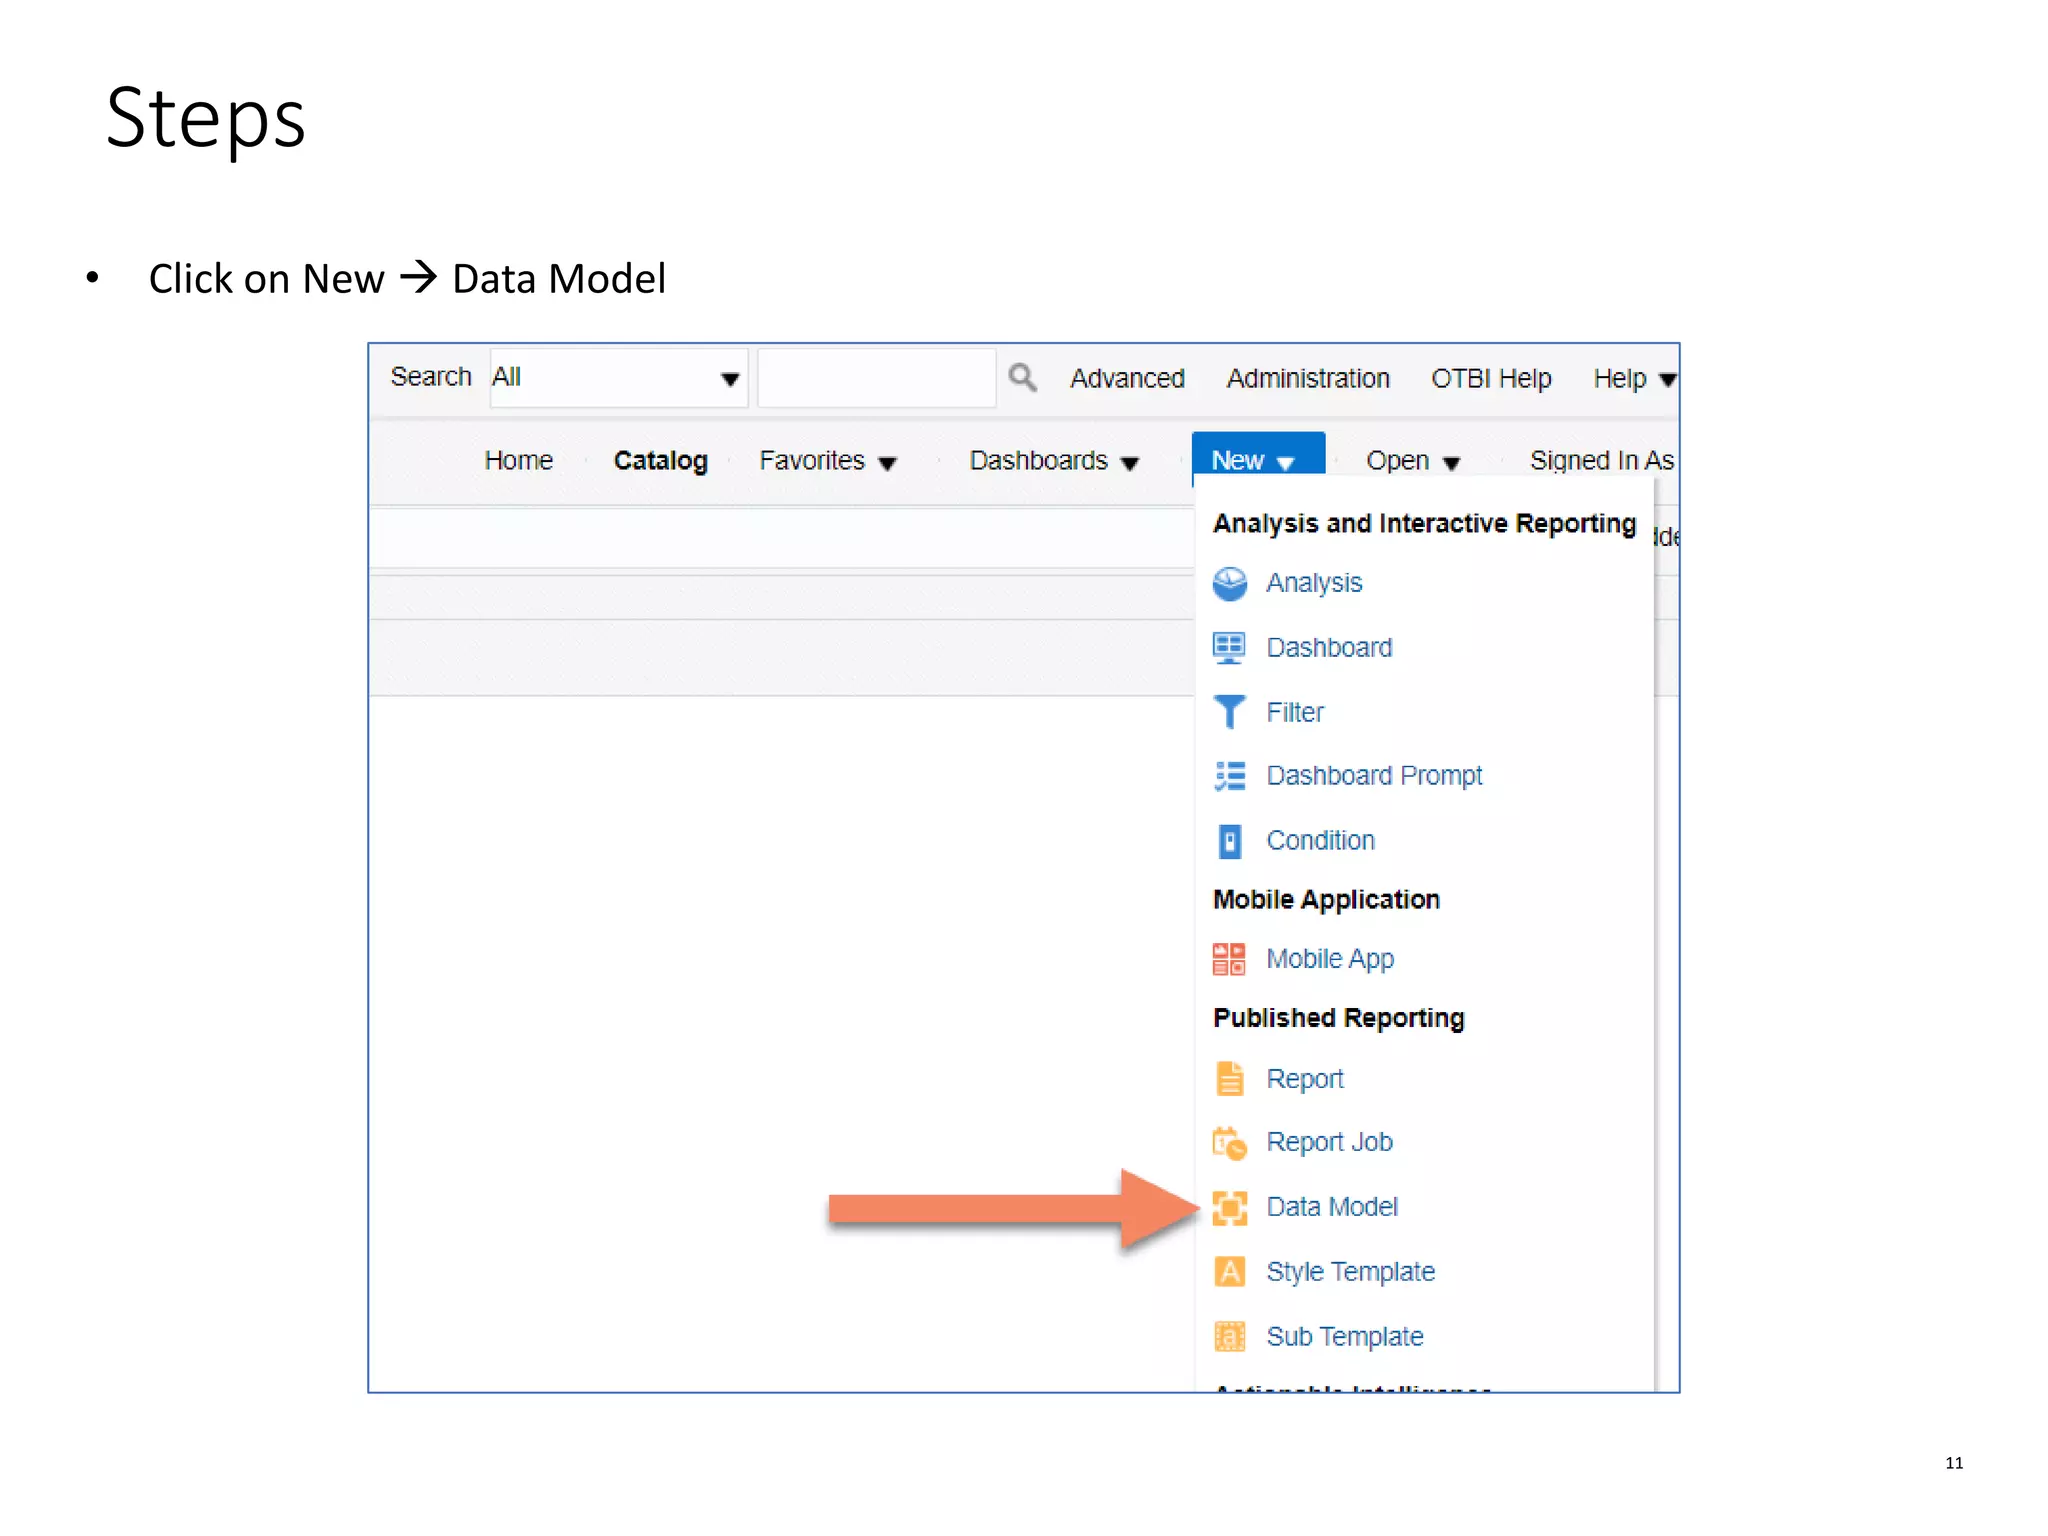
Task: Choose Filter in the New menu
Action: 1295,712
